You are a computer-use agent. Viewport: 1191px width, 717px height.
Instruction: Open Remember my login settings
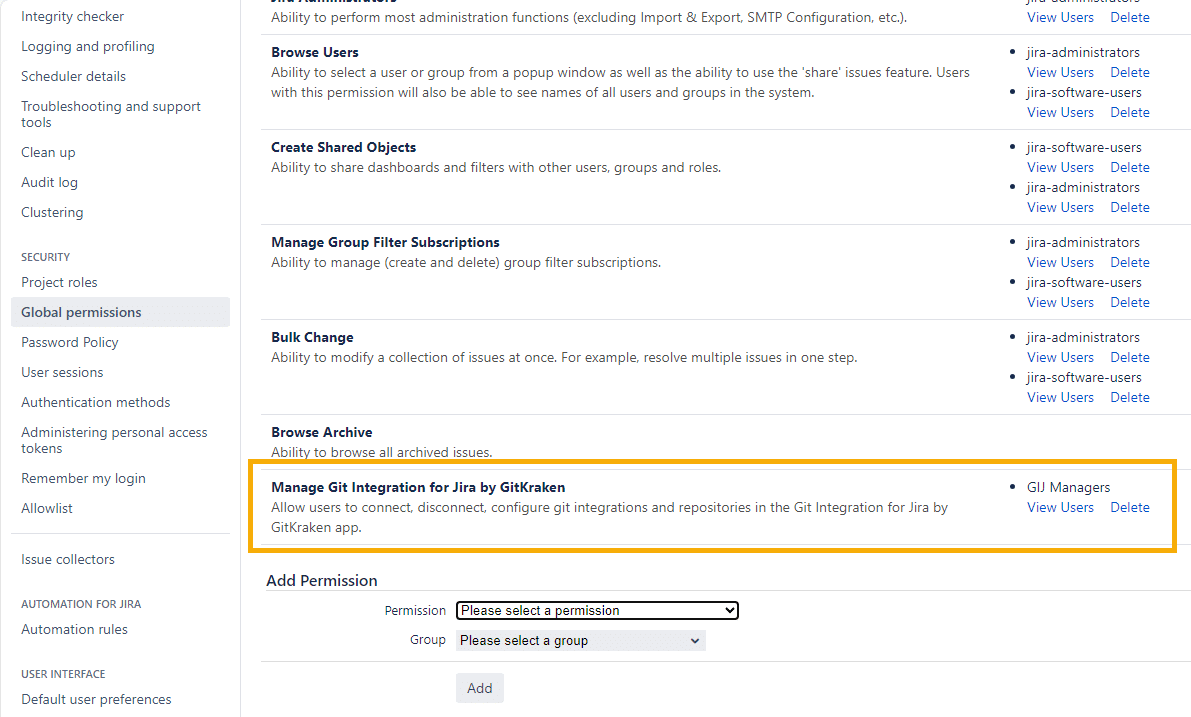[x=83, y=478]
